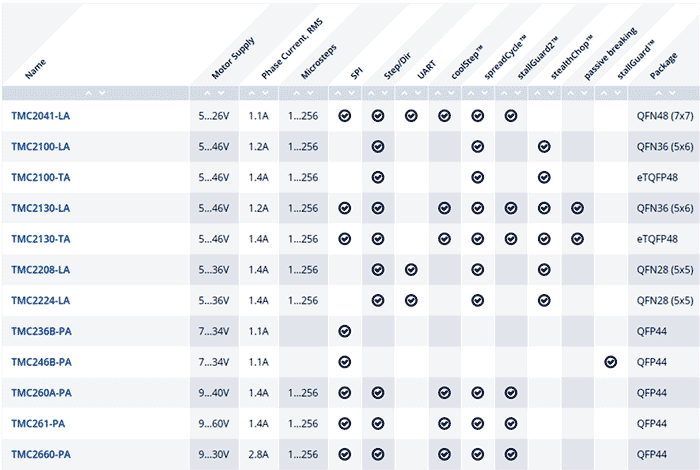Click UART checkmark in TMC2208-LA row
The width and height of the screenshot is (700, 470).
411,270
